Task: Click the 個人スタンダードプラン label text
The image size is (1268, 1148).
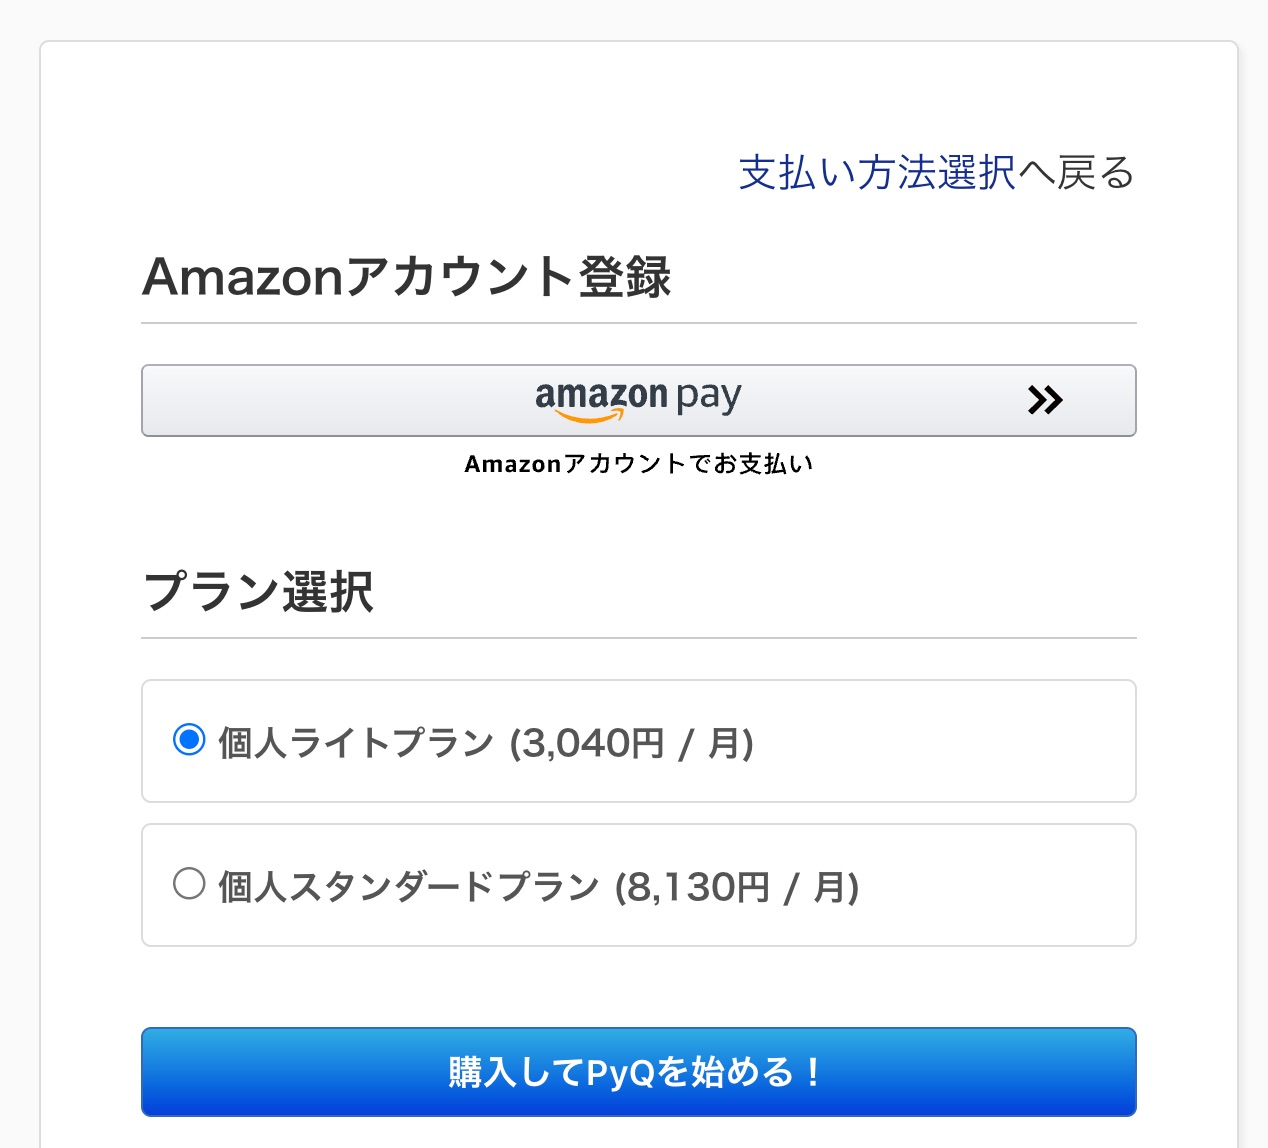Action: tap(408, 887)
